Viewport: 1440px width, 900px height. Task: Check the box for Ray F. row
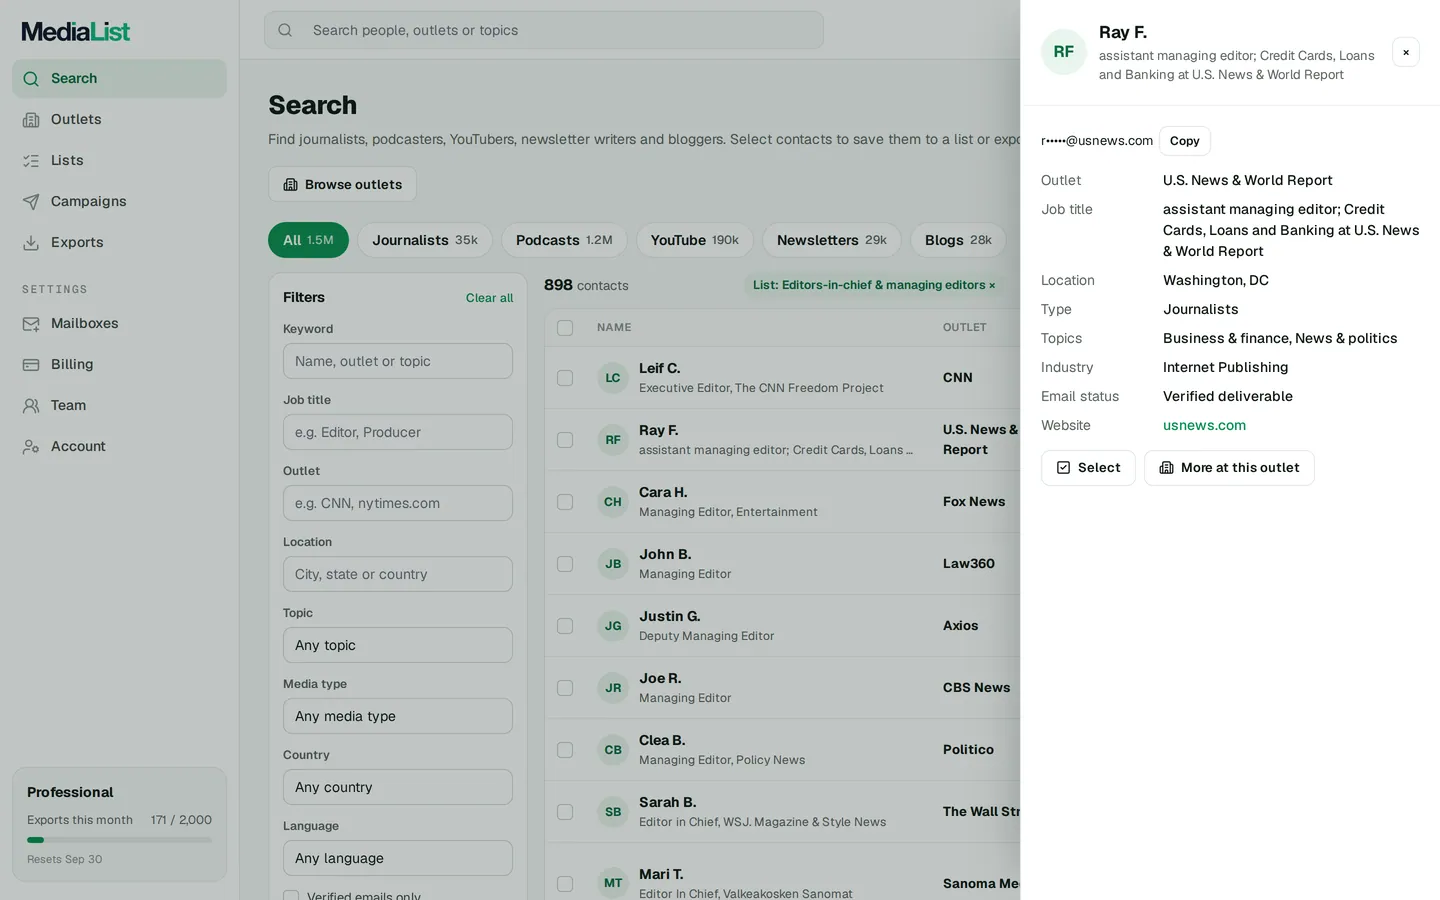coord(565,440)
